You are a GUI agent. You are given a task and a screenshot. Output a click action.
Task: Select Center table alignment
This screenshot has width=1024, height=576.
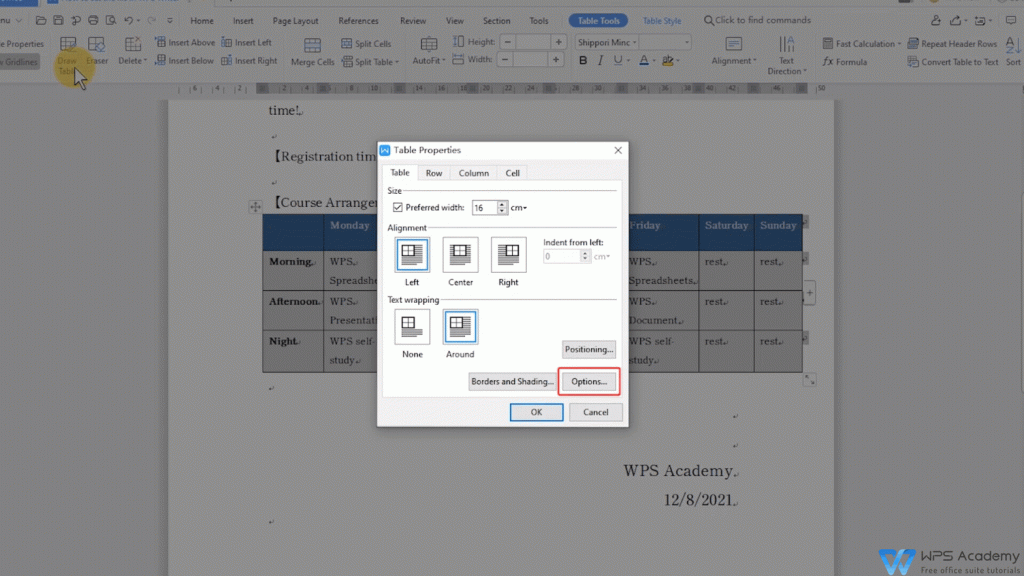pos(460,255)
